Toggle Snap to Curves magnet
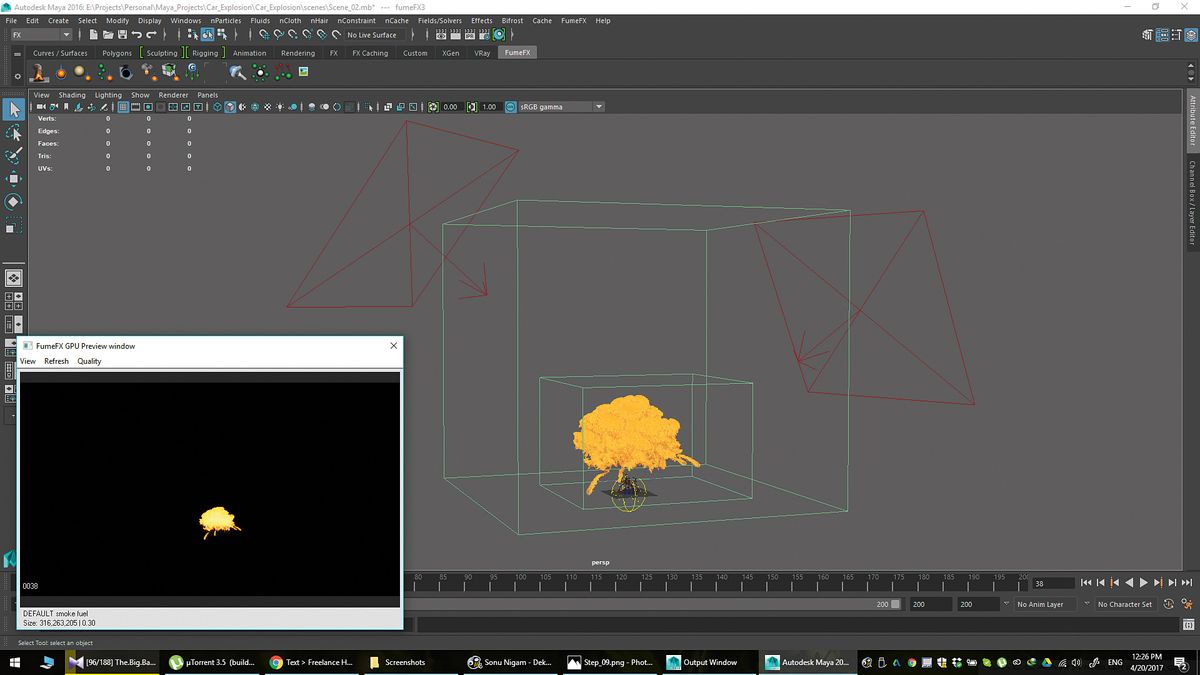Image resolution: width=1200 pixels, height=675 pixels. click(x=279, y=33)
